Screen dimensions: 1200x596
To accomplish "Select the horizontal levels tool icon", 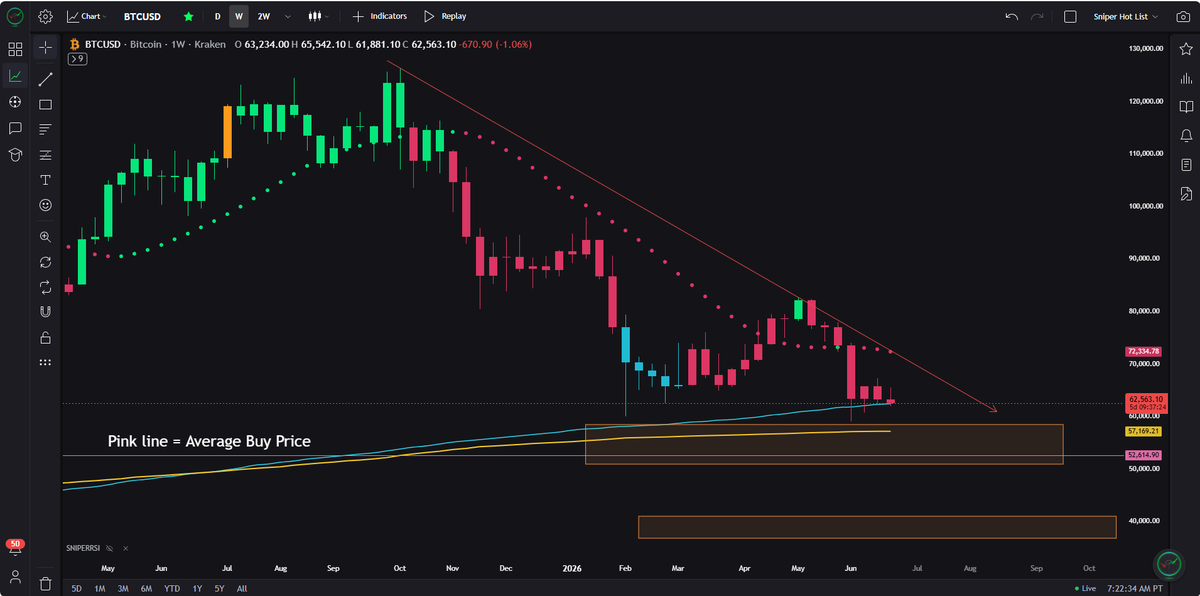I will click(x=45, y=155).
